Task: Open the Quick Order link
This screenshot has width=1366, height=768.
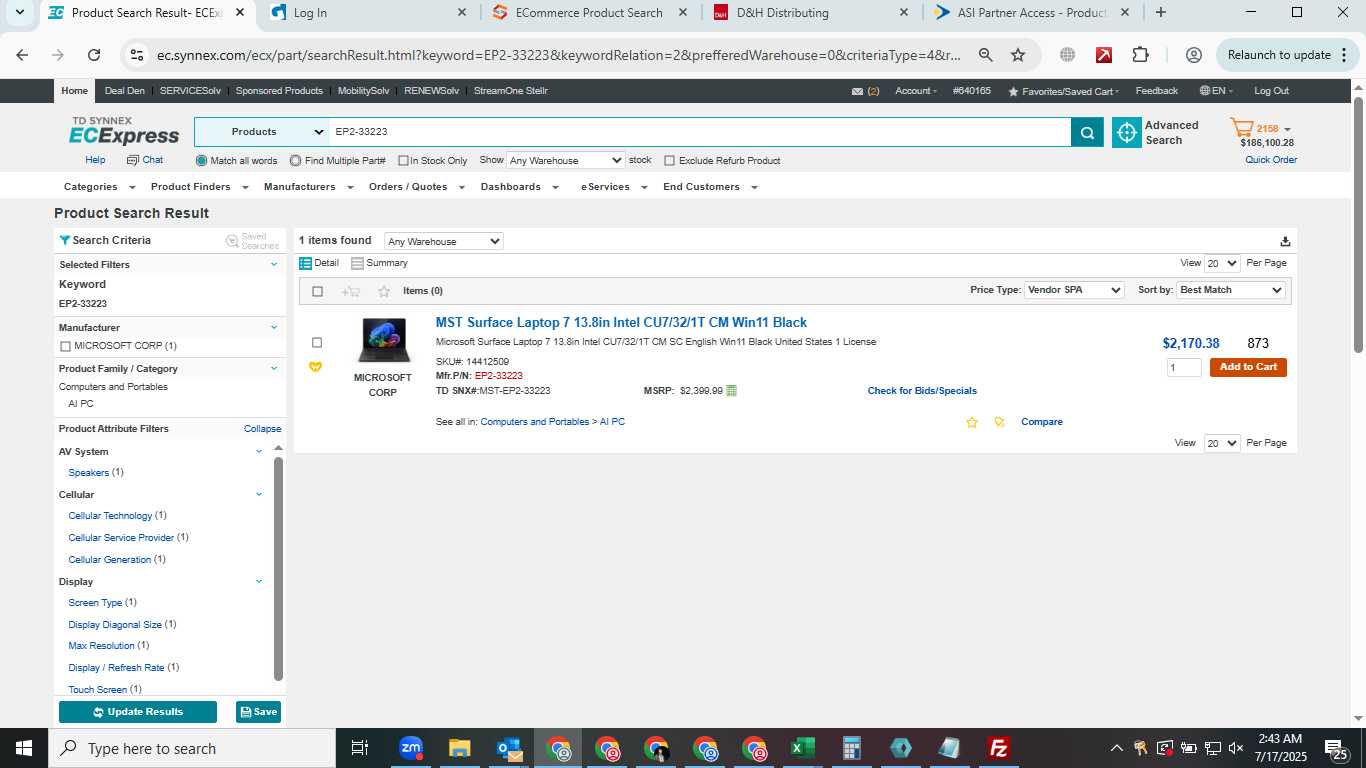Action: coord(1271,160)
